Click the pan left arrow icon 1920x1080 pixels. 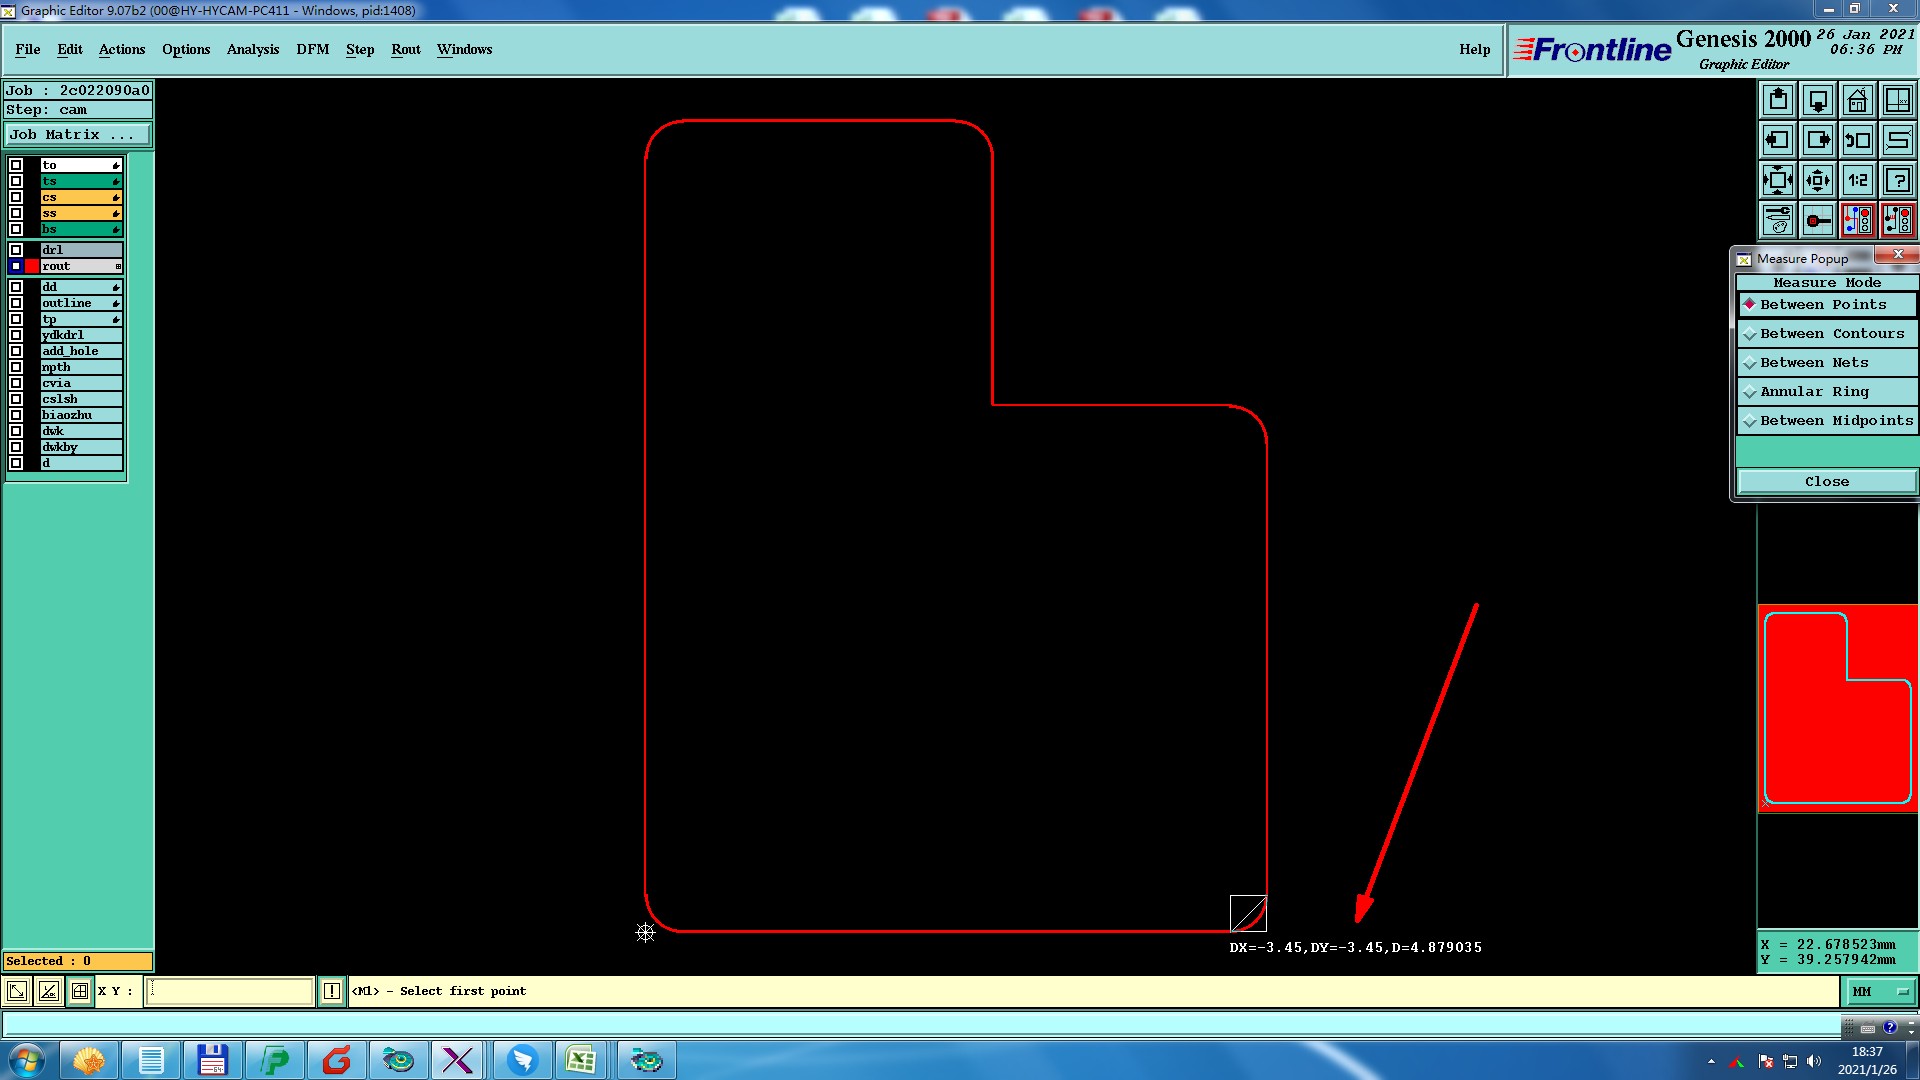(x=1778, y=141)
